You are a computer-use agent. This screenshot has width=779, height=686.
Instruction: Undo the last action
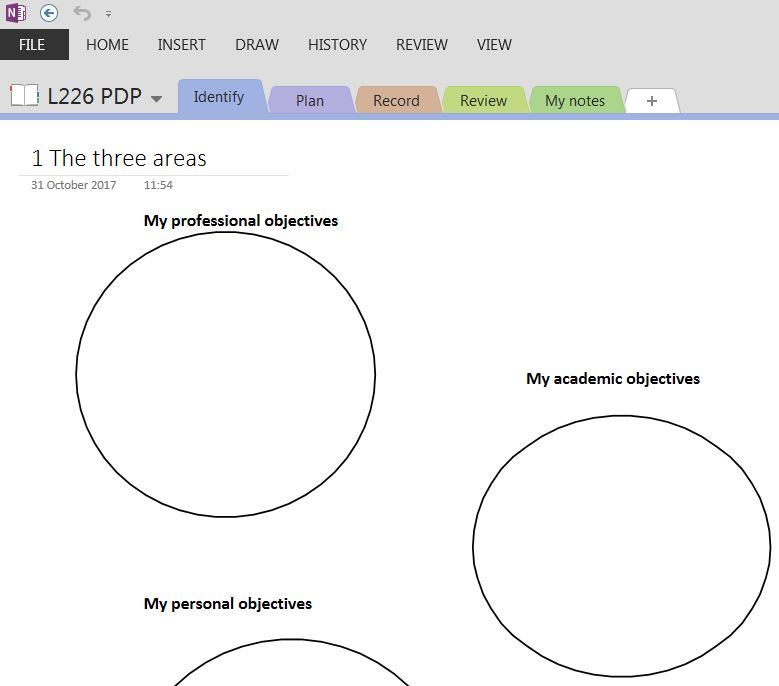[x=82, y=13]
